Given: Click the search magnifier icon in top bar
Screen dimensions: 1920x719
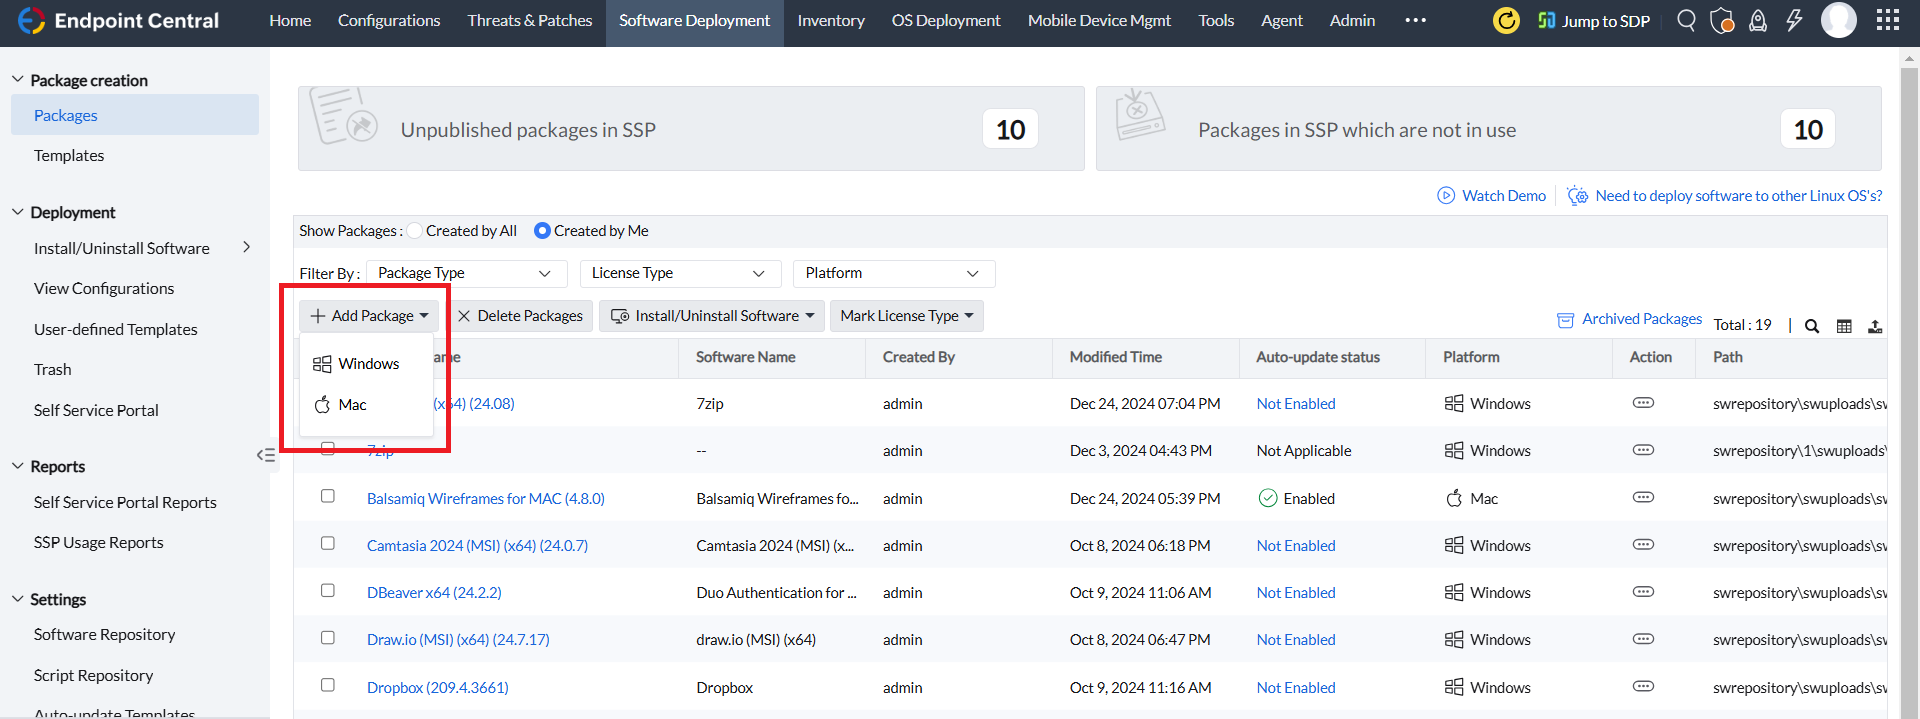Looking at the screenshot, I should tap(1686, 20).
